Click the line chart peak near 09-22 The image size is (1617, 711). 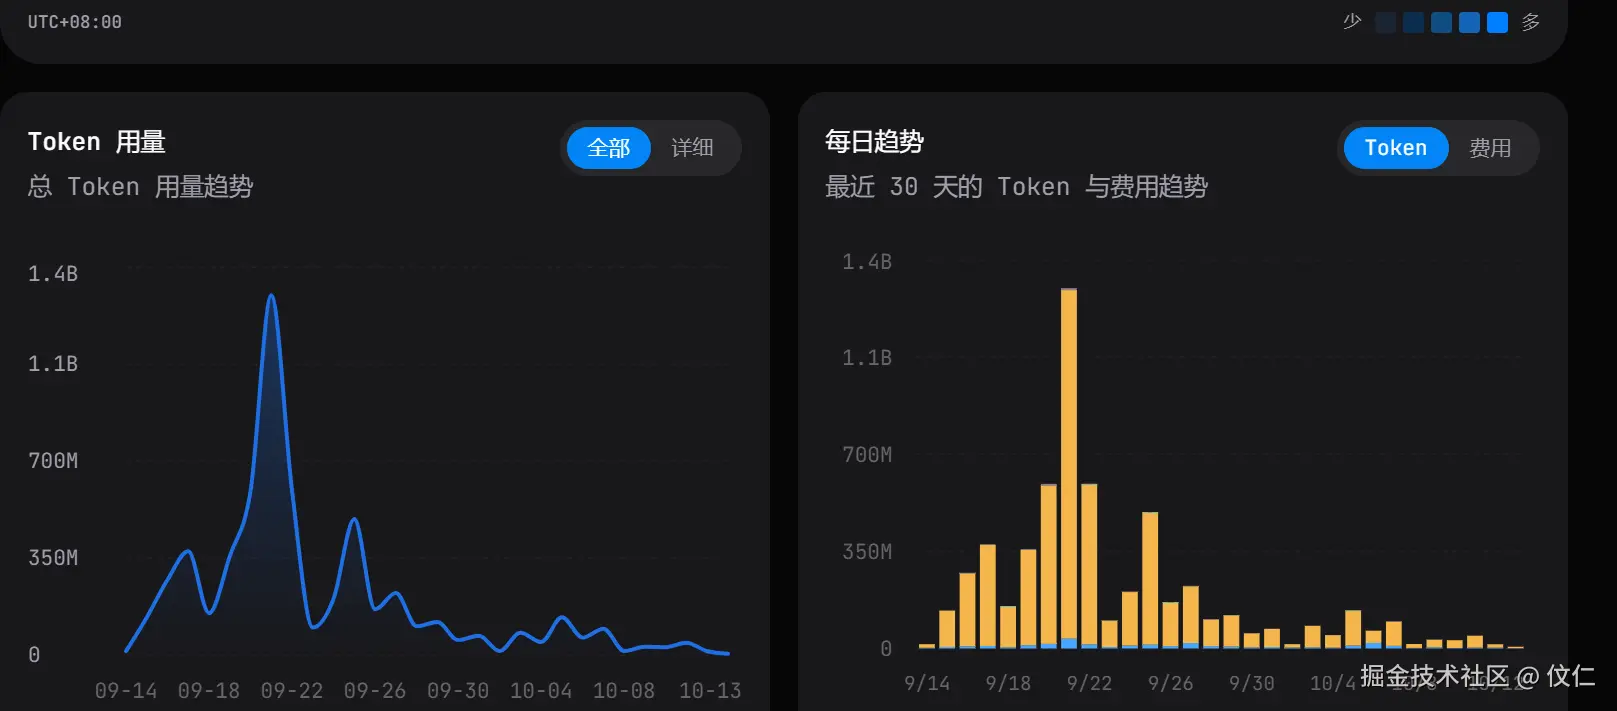coord(271,296)
